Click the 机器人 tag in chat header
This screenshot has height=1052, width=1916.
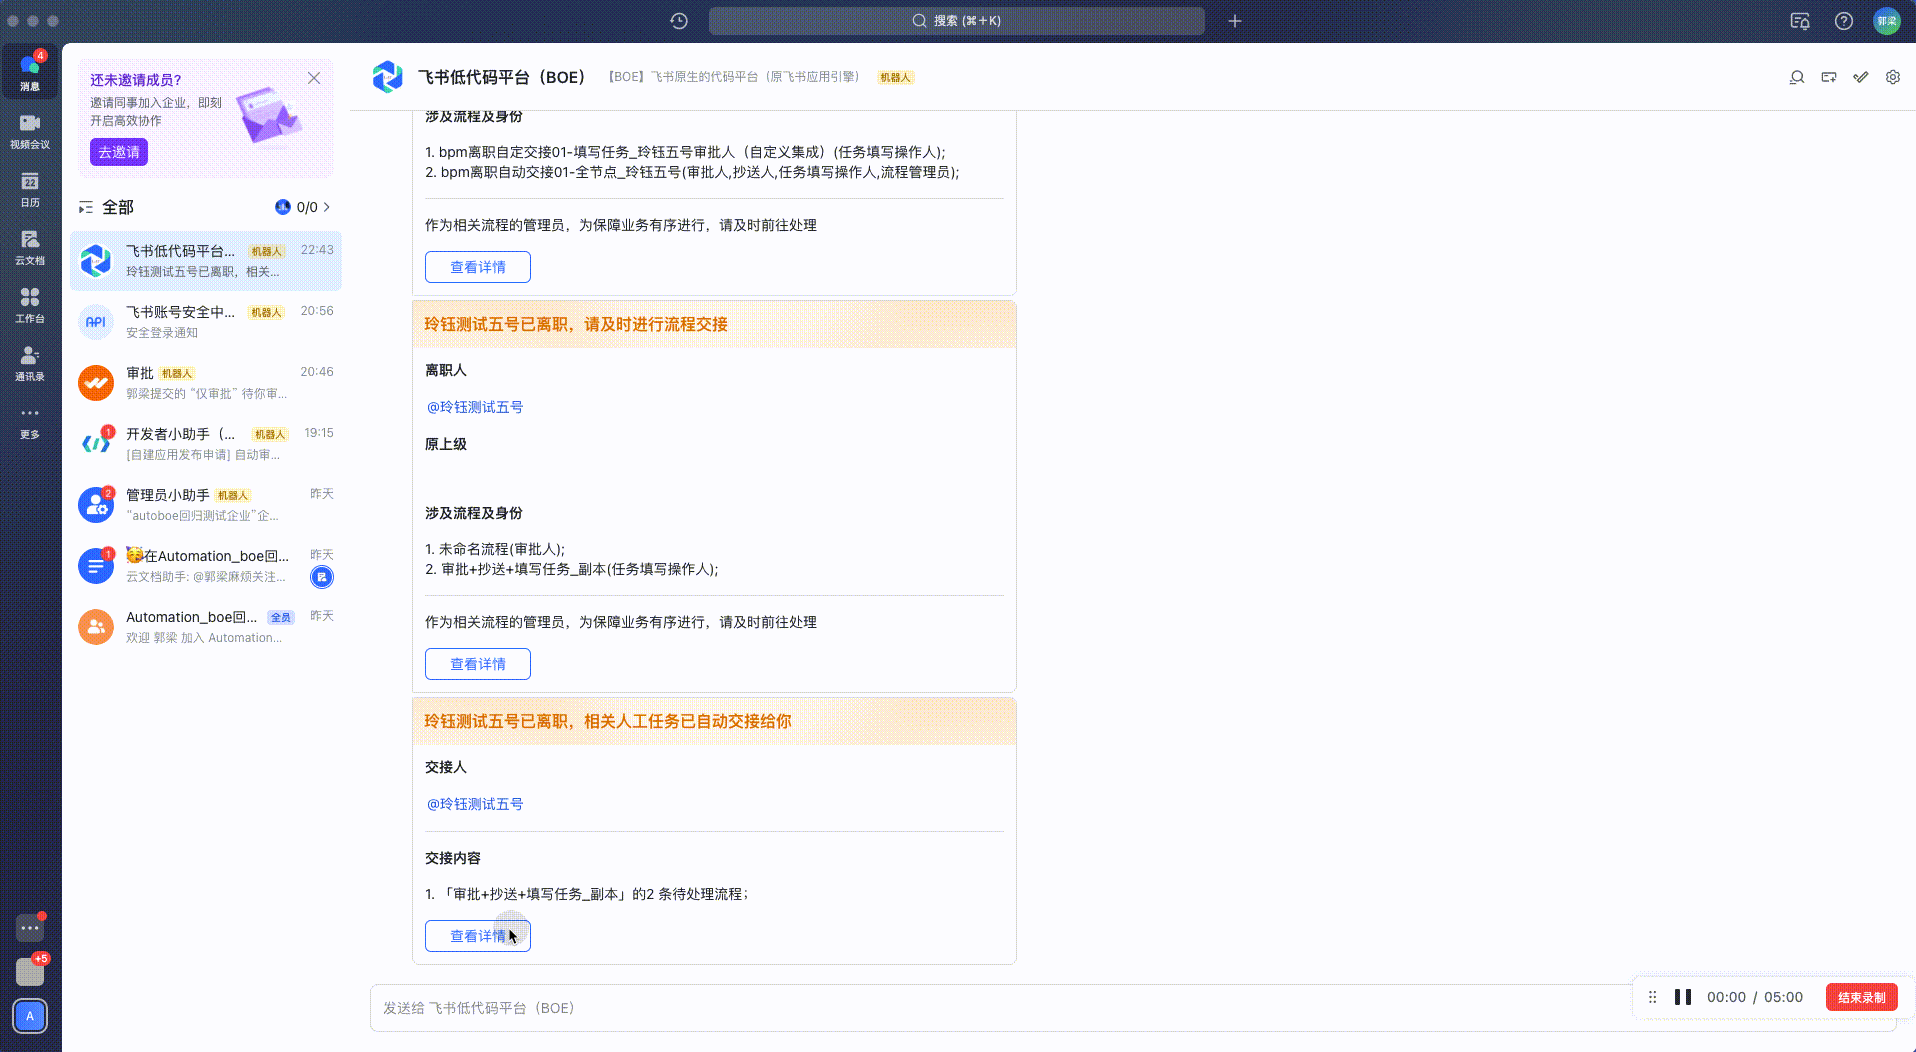pyautogui.click(x=895, y=77)
